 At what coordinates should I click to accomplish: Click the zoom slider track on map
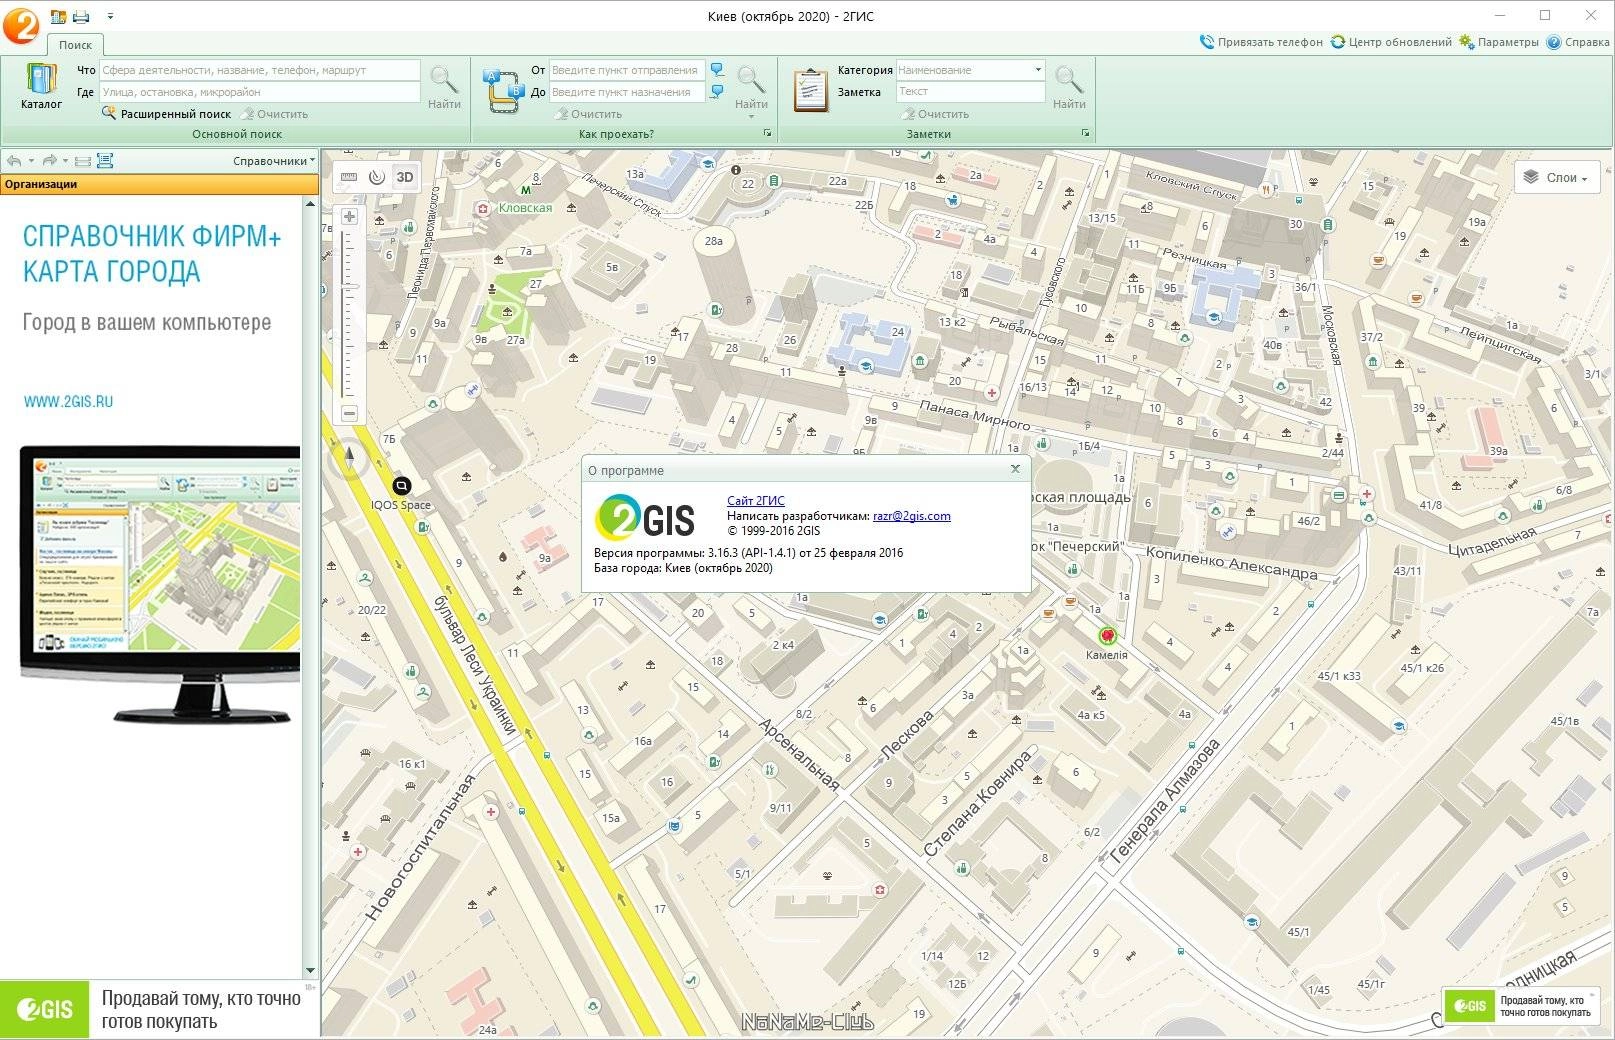[x=349, y=315]
